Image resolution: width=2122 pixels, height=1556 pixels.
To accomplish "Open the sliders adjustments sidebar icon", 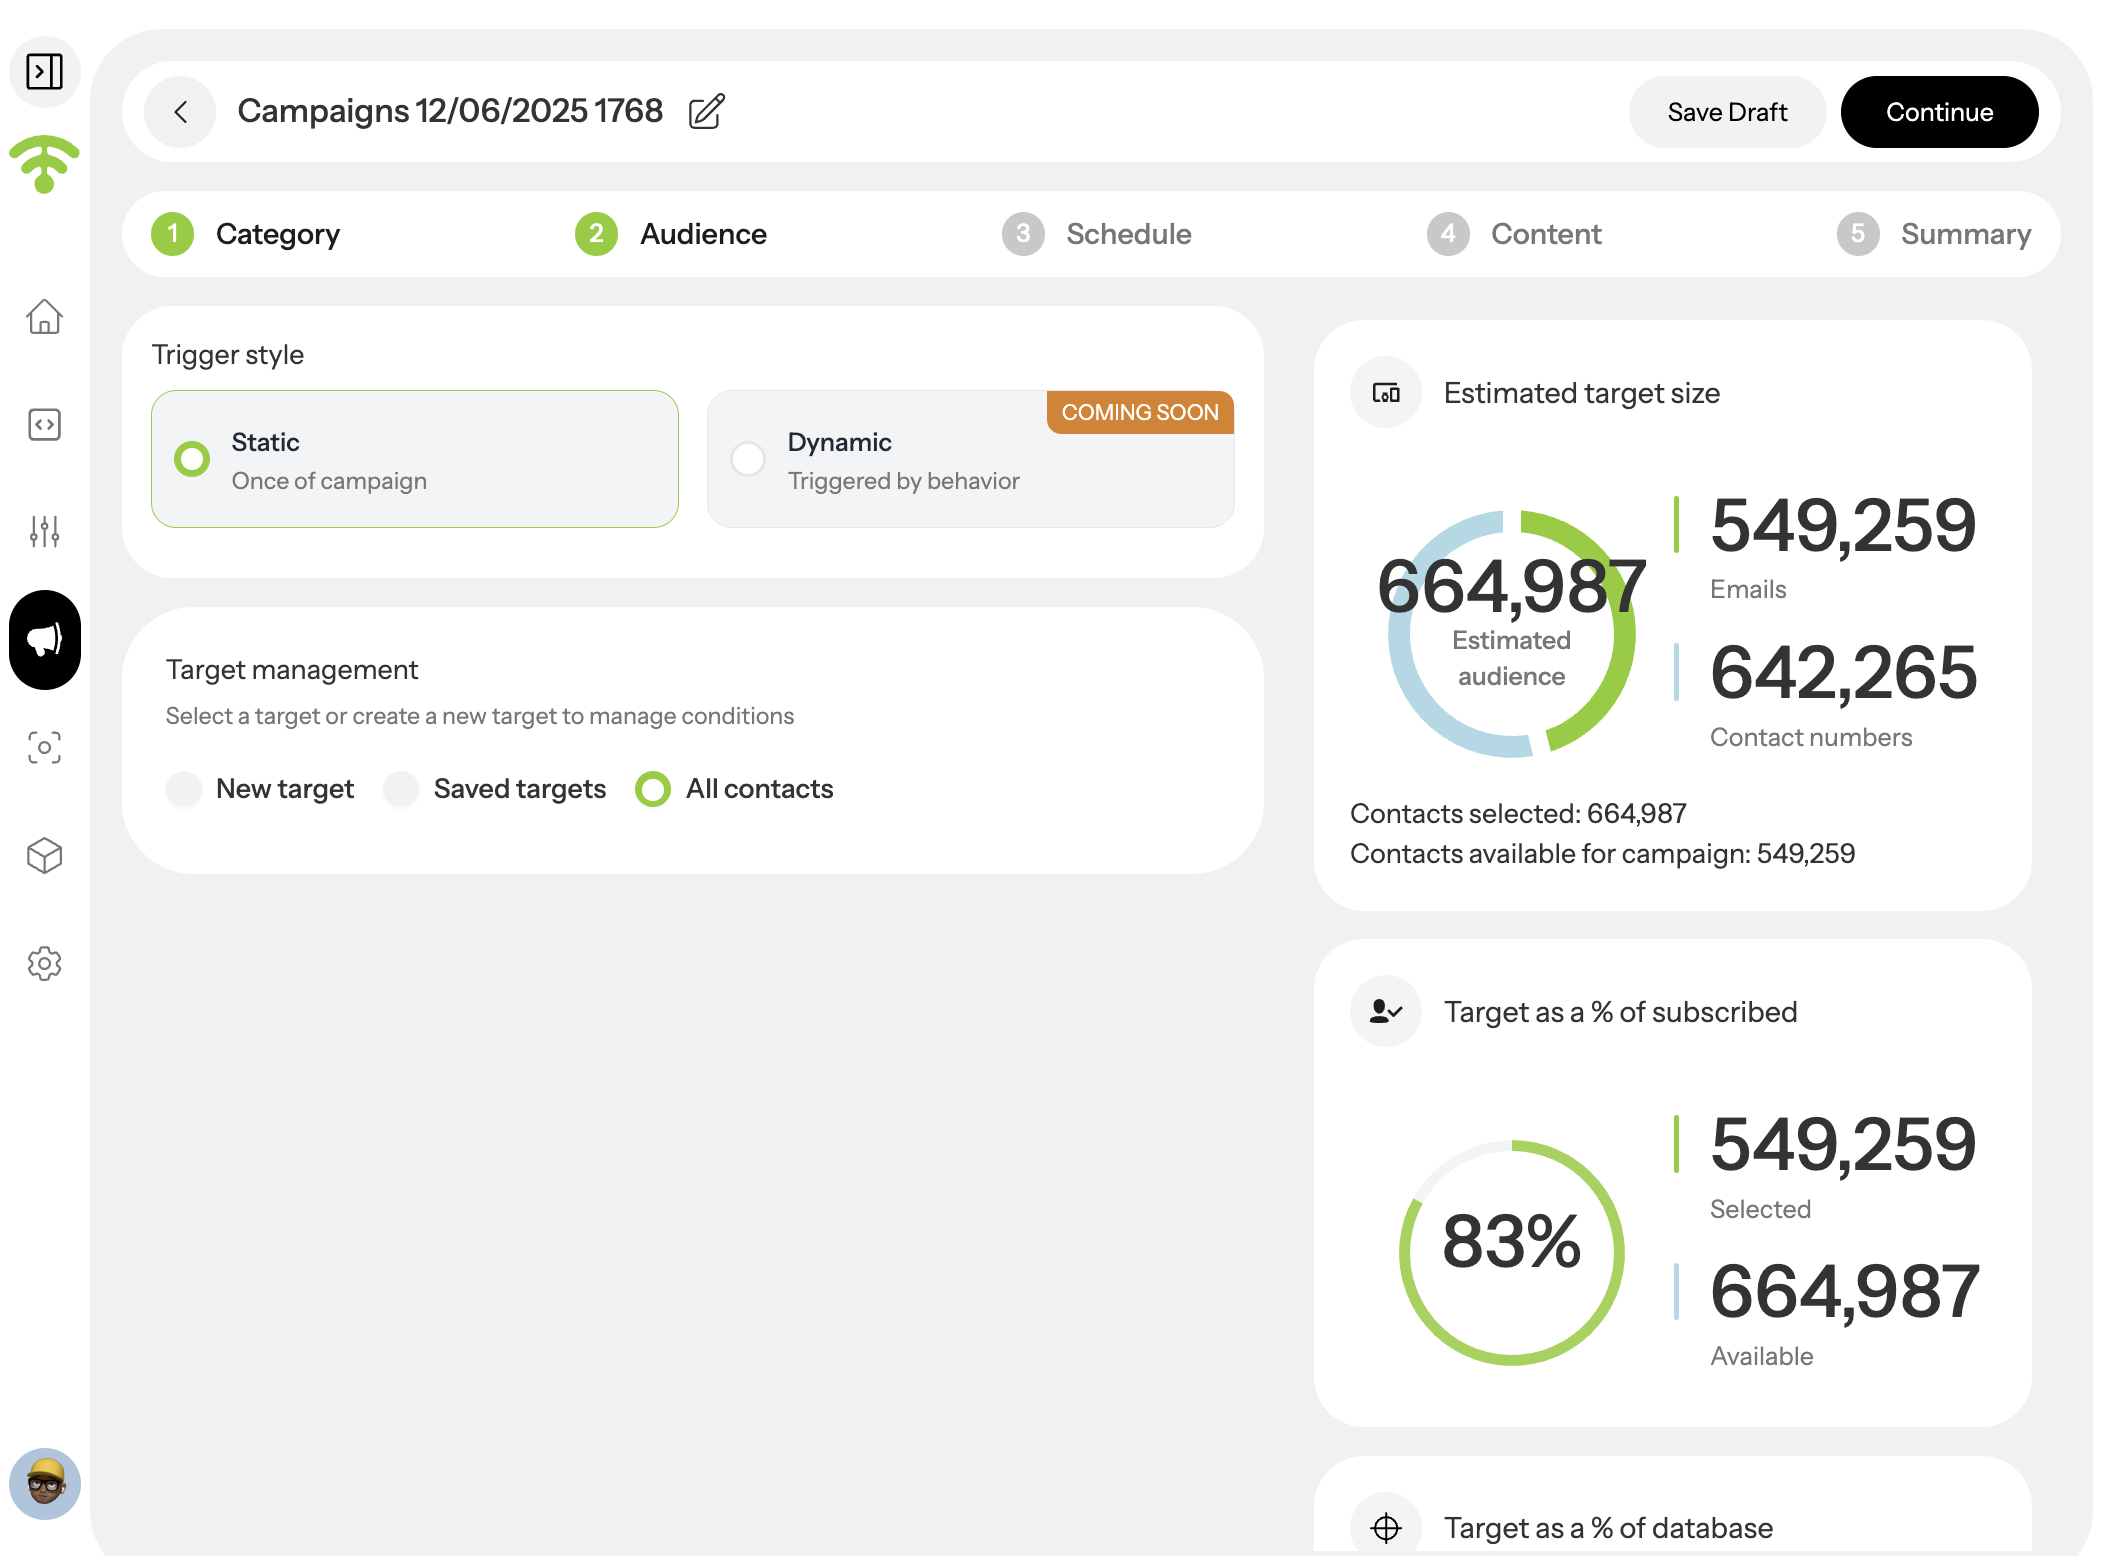I will point(44,531).
